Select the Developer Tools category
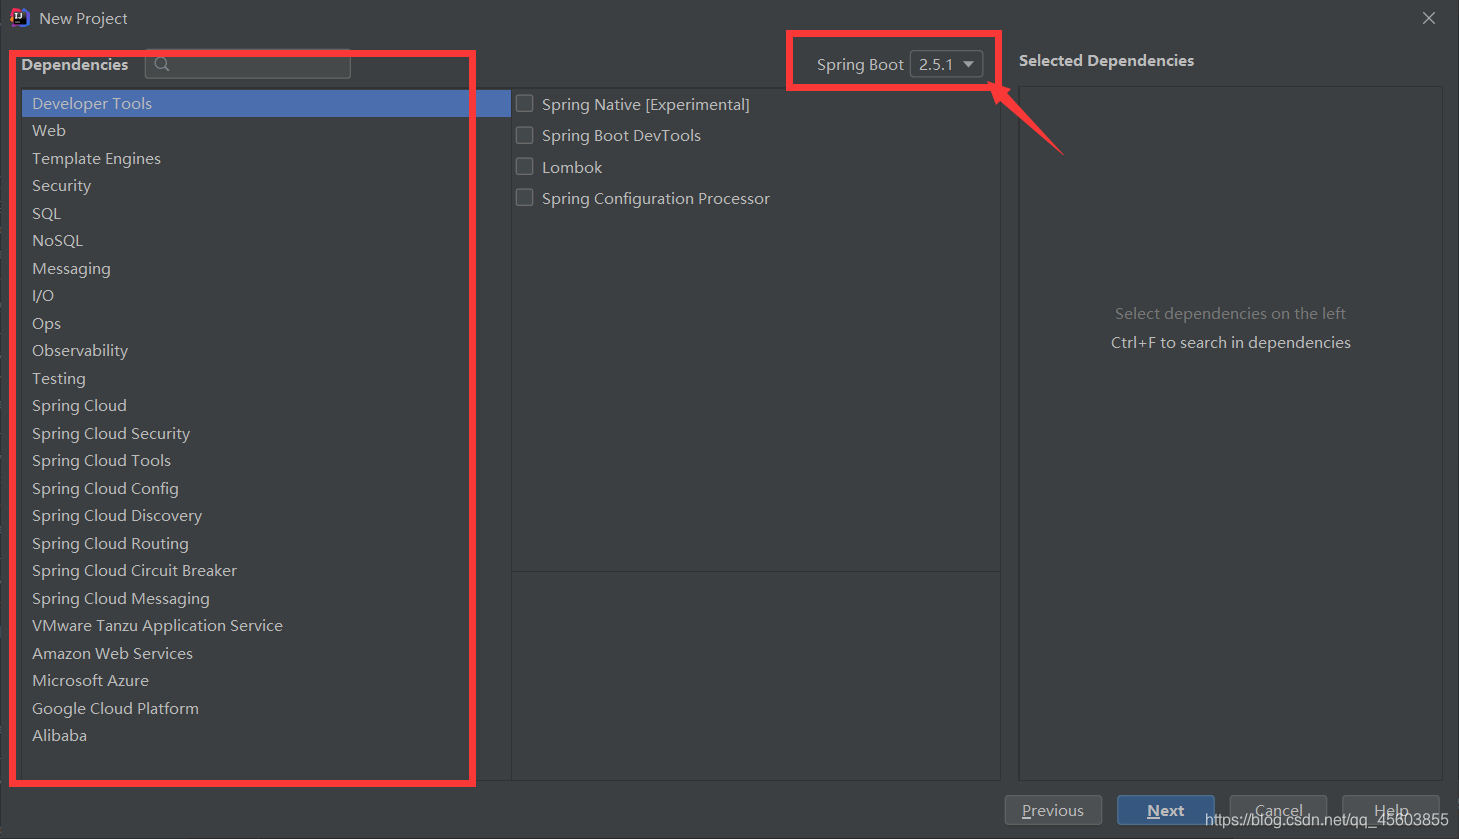1459x839 pixels. (266, 103)
